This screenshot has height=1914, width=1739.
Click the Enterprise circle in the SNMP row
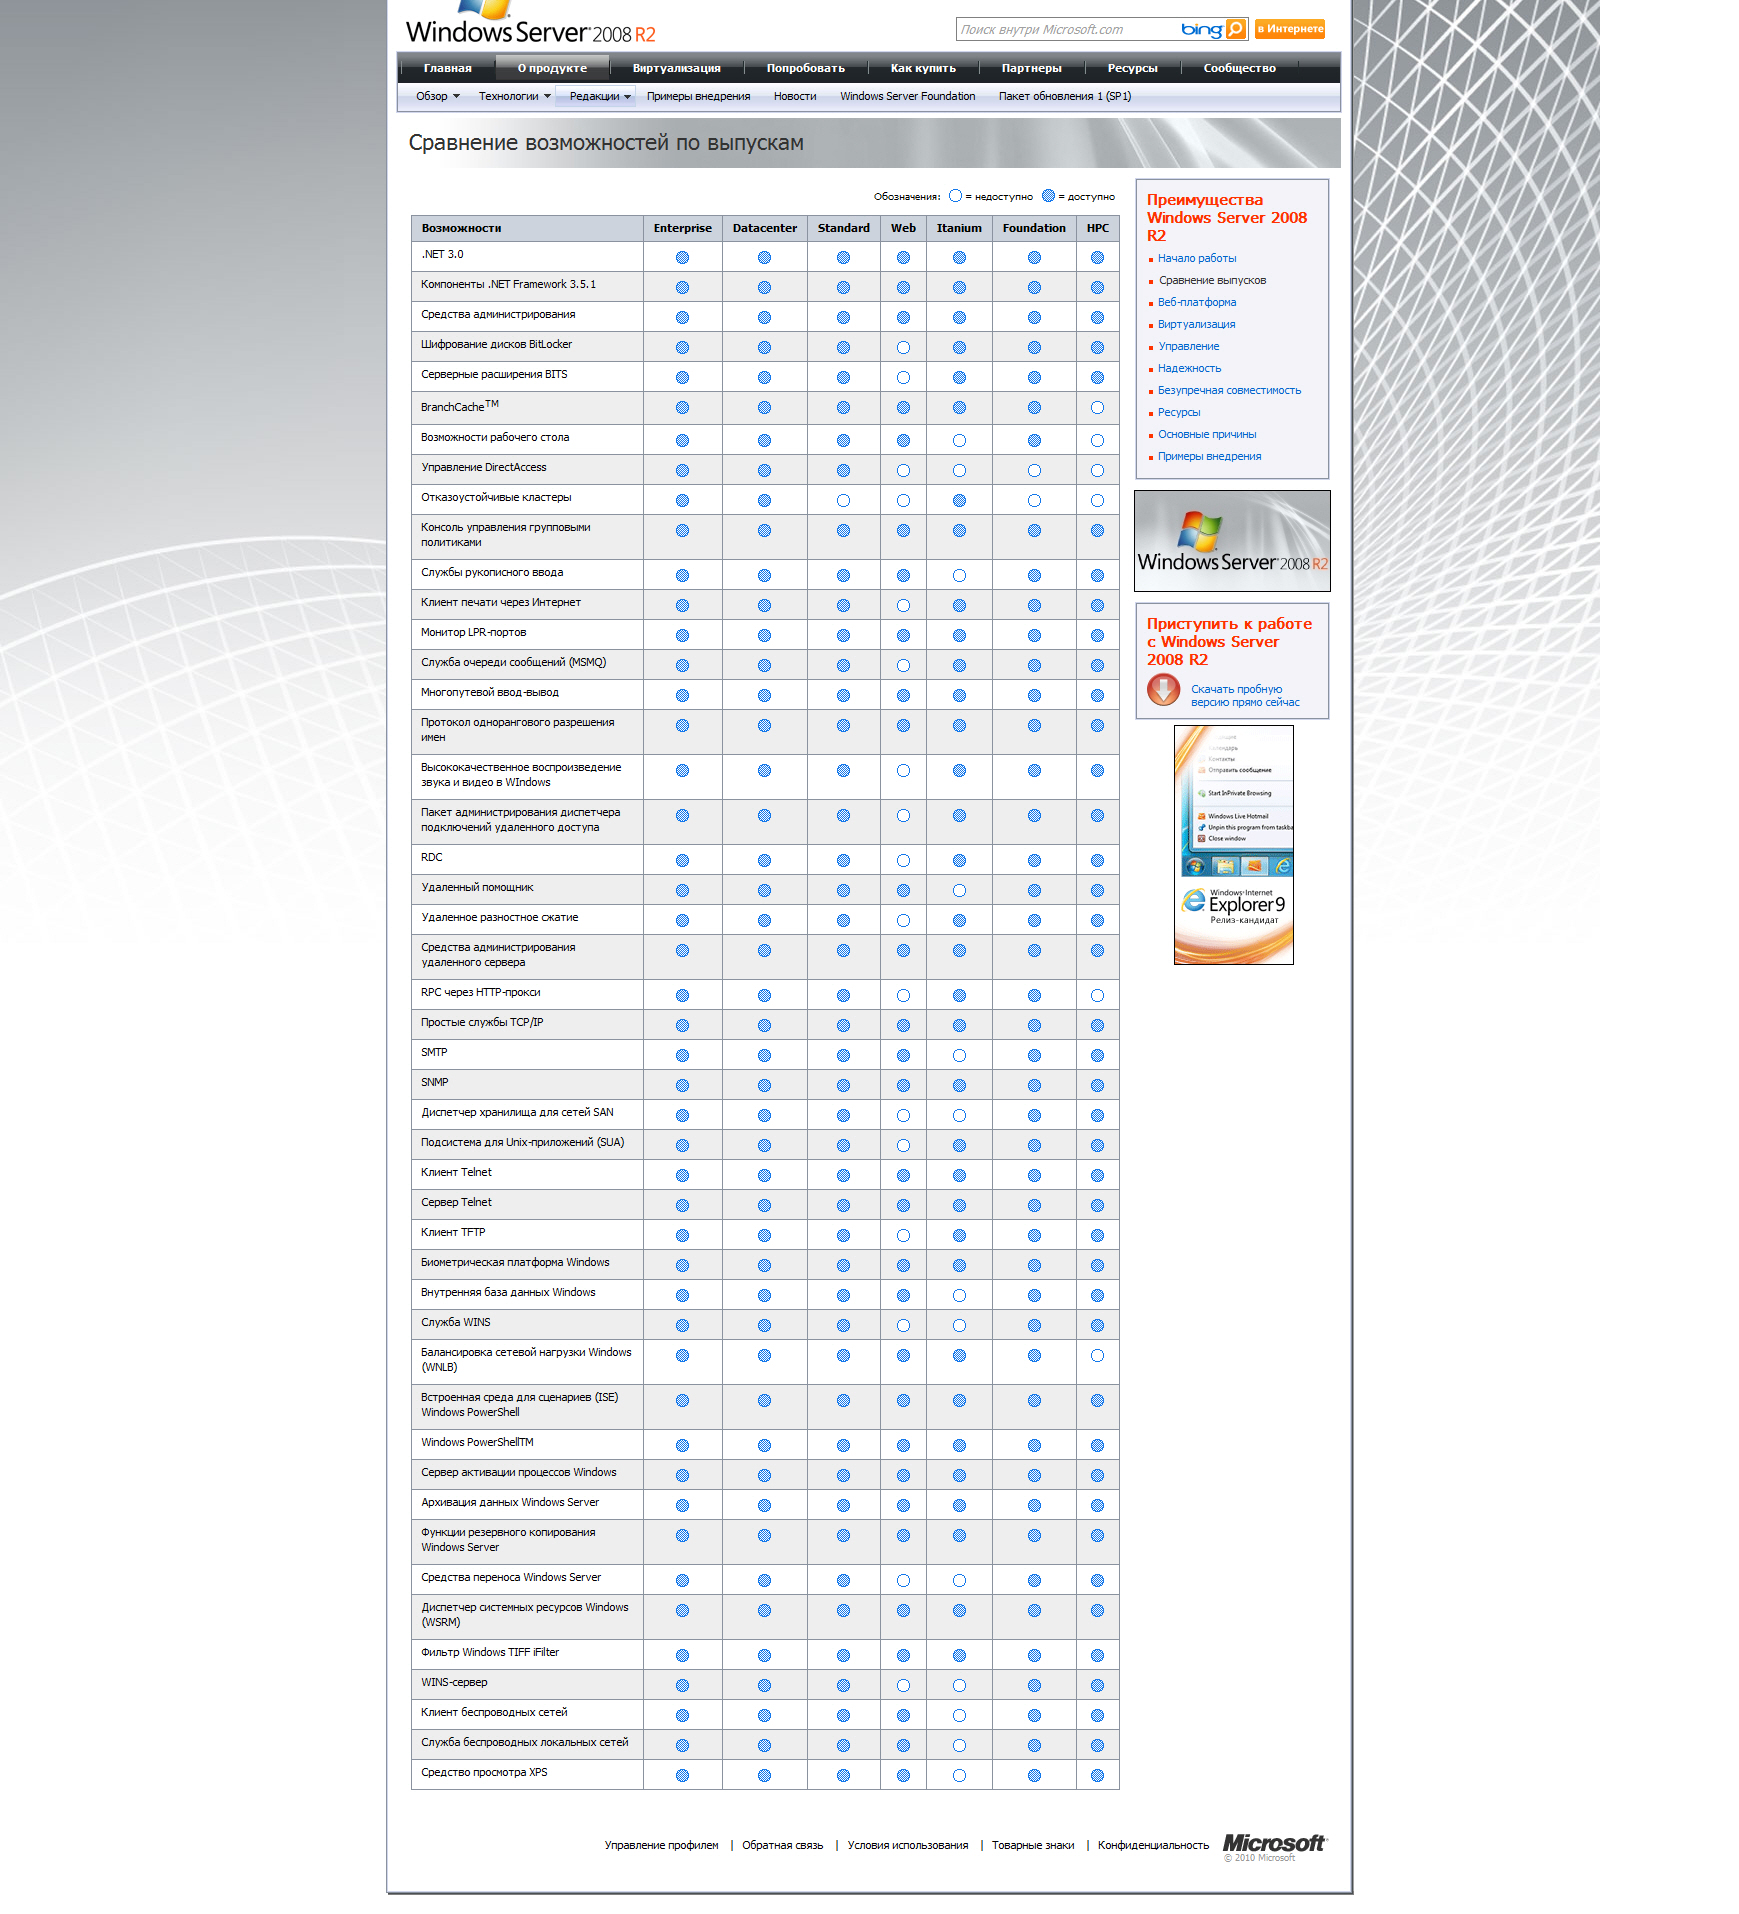tap(682, 1085)
